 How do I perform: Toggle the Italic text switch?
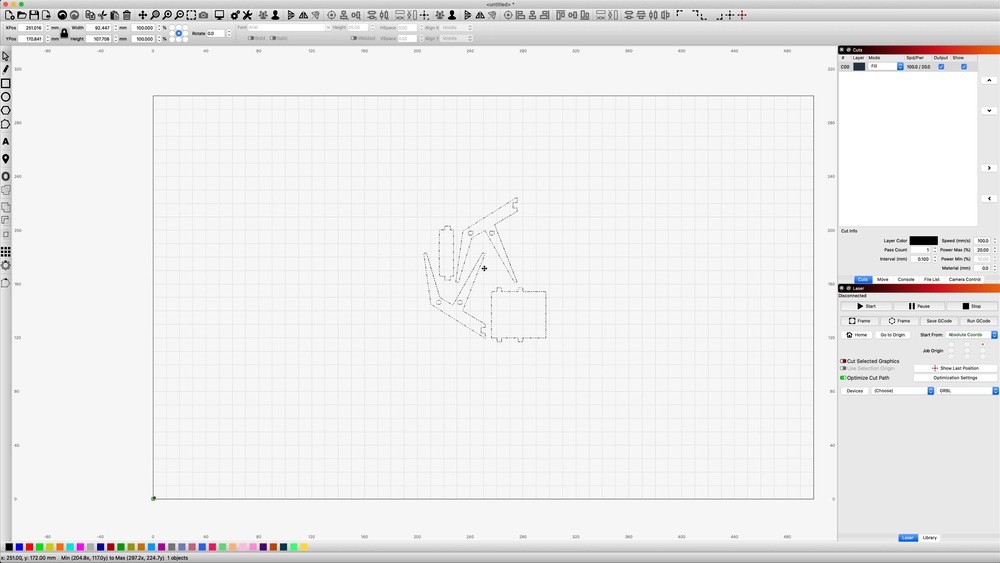(x=272, y=38)
